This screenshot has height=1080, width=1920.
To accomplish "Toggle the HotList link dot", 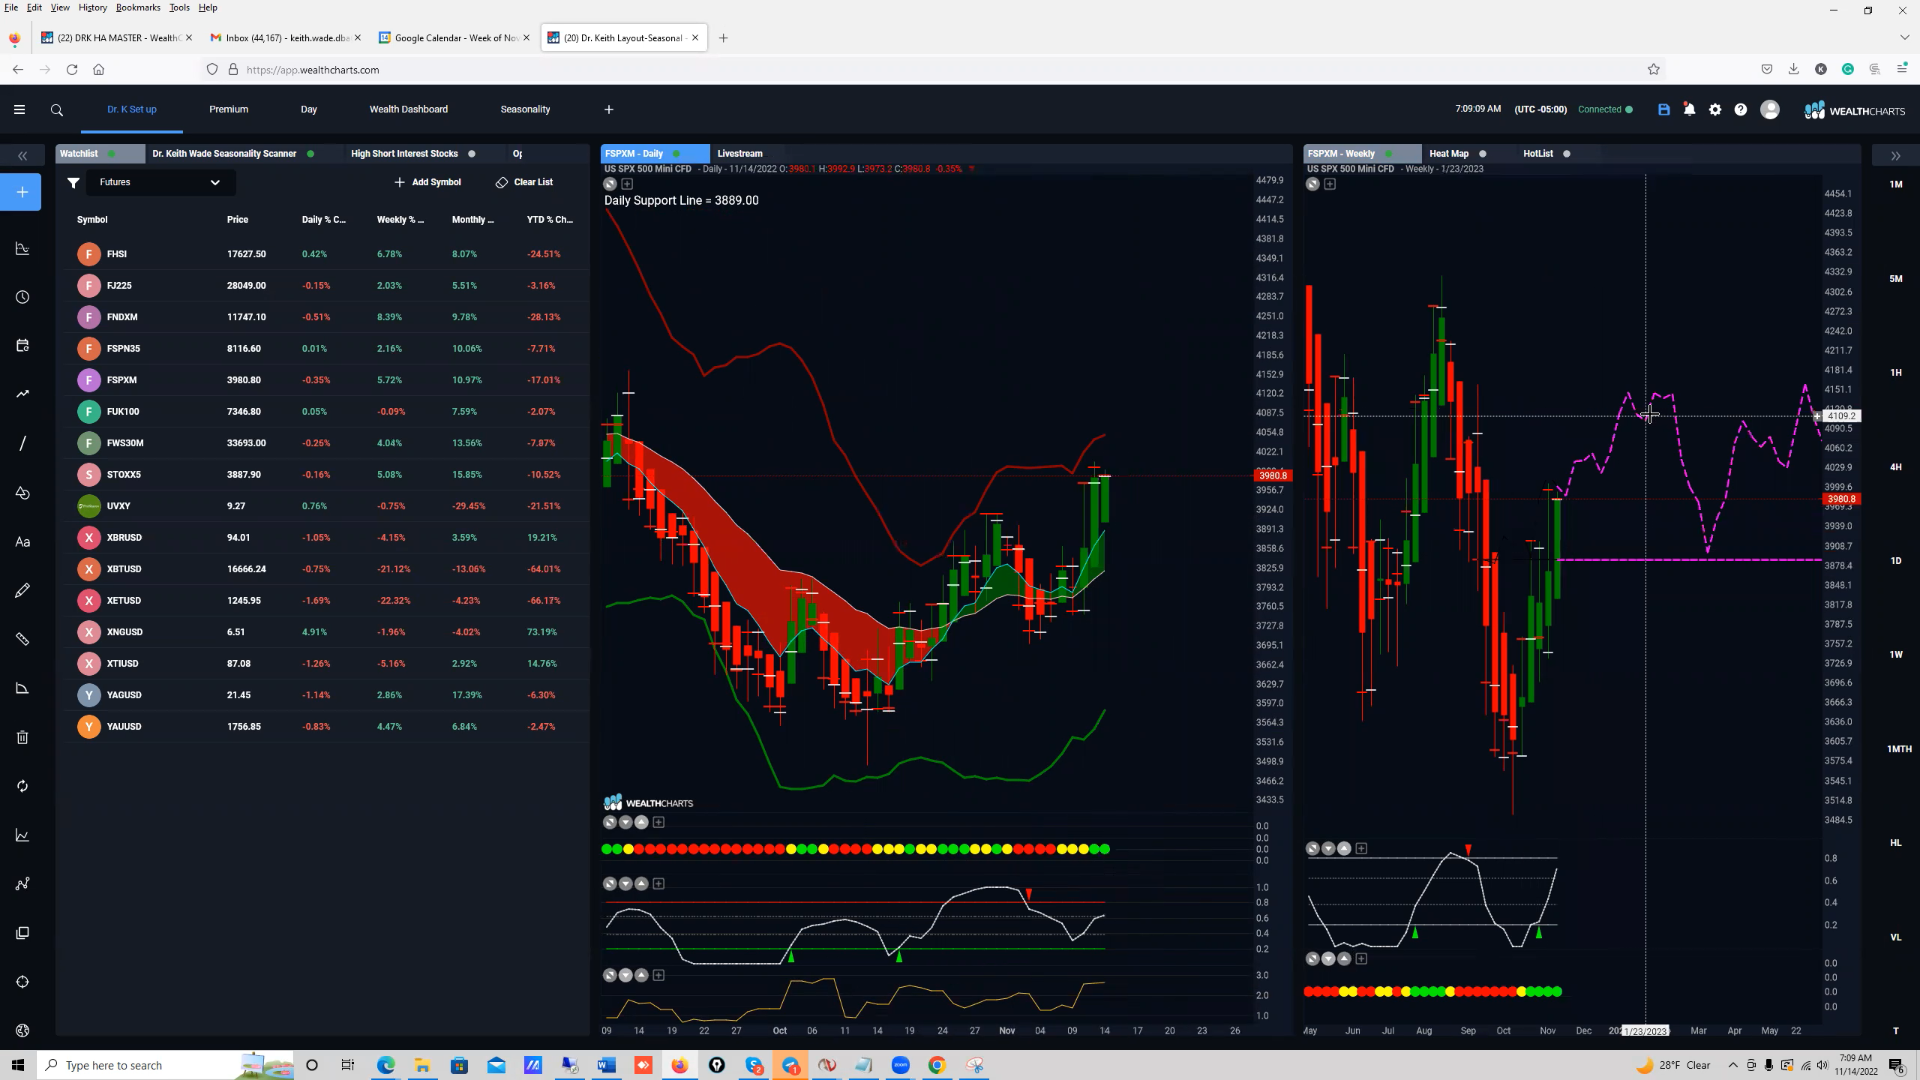I will pyautogui.click(x=1567, y=154).
